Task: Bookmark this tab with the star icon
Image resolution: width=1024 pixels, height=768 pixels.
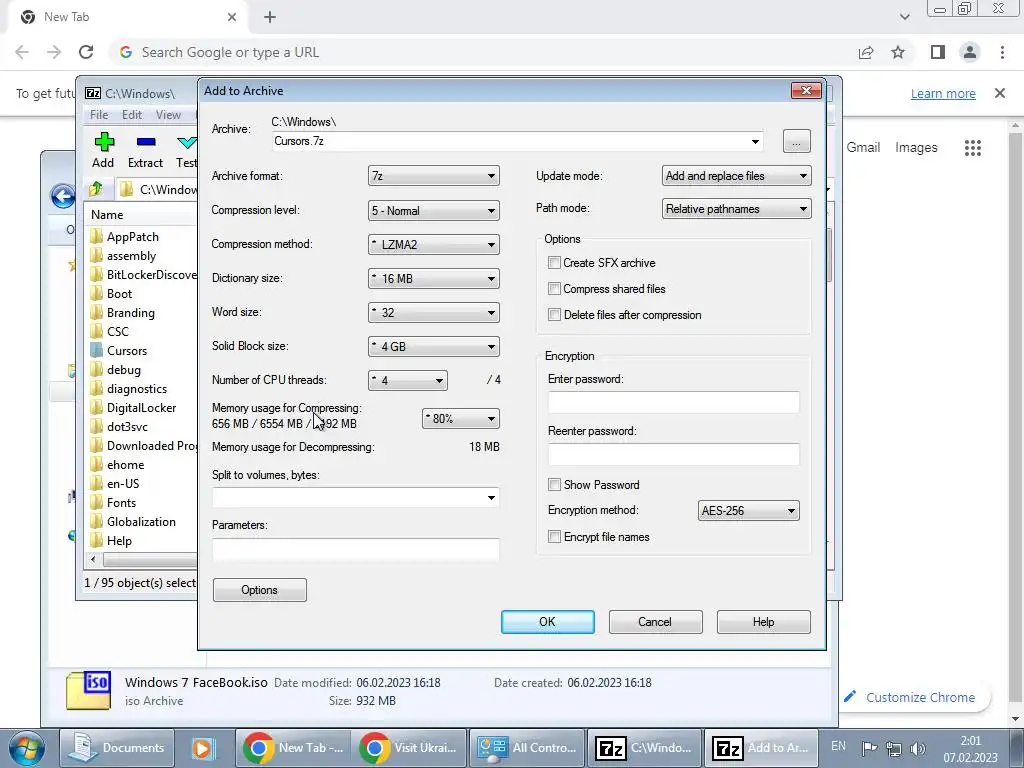Action: (x=898, y=52)
